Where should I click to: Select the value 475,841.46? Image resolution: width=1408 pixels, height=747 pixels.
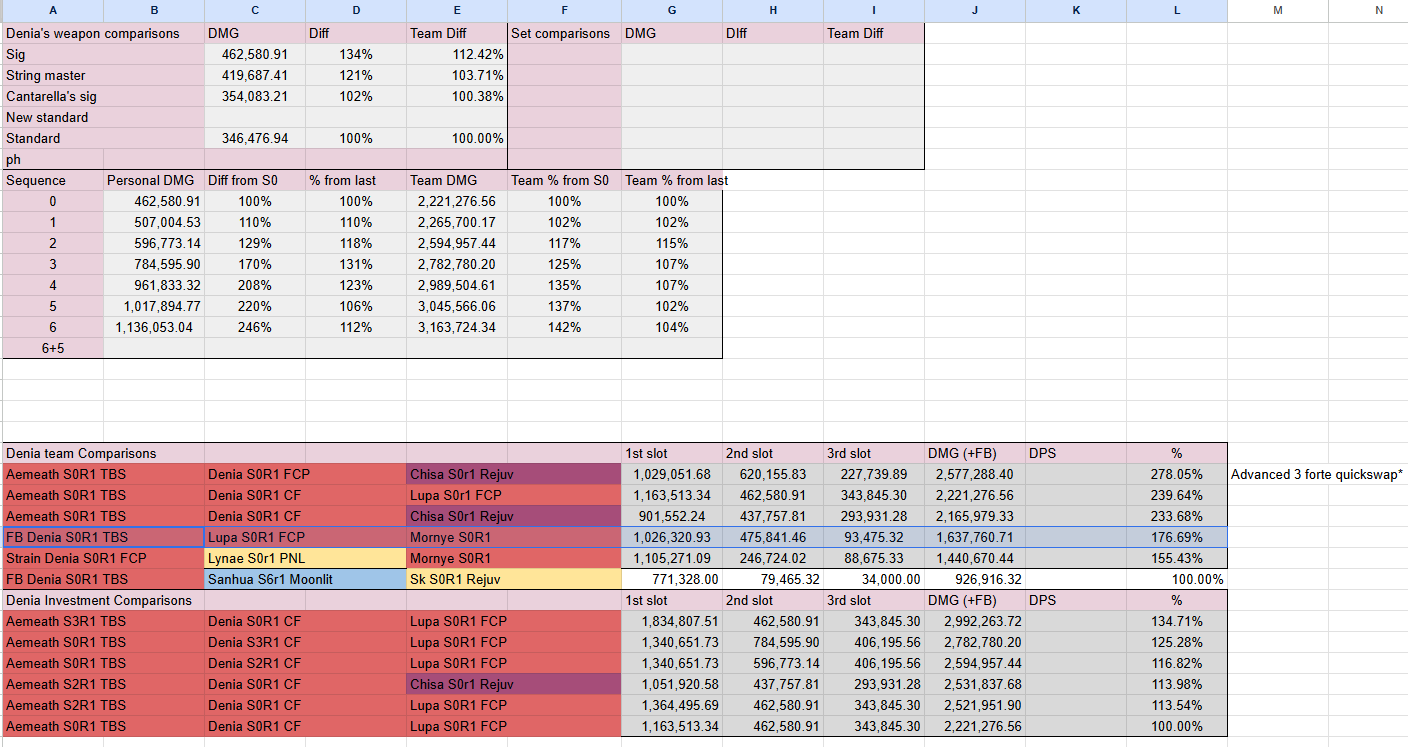click(773, 537)
